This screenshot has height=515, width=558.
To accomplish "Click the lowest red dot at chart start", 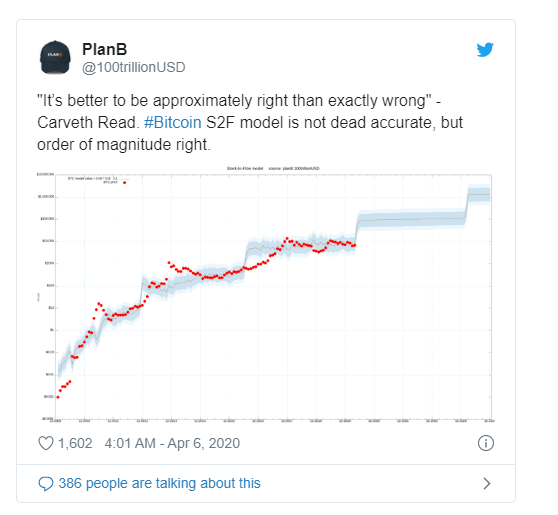I will tap(58, 397).
